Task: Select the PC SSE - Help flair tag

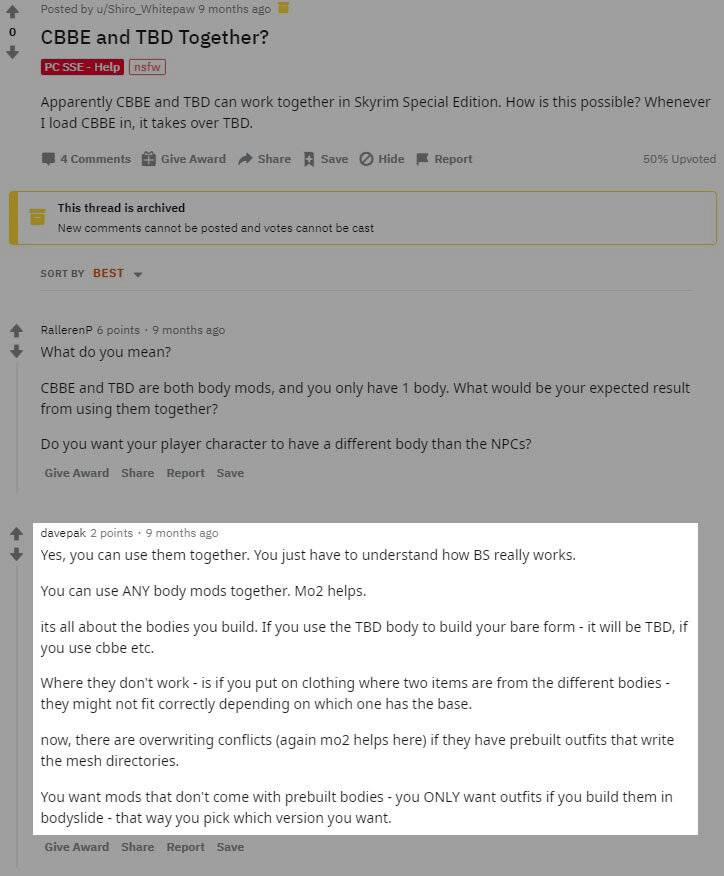Action: pos(82,67)
